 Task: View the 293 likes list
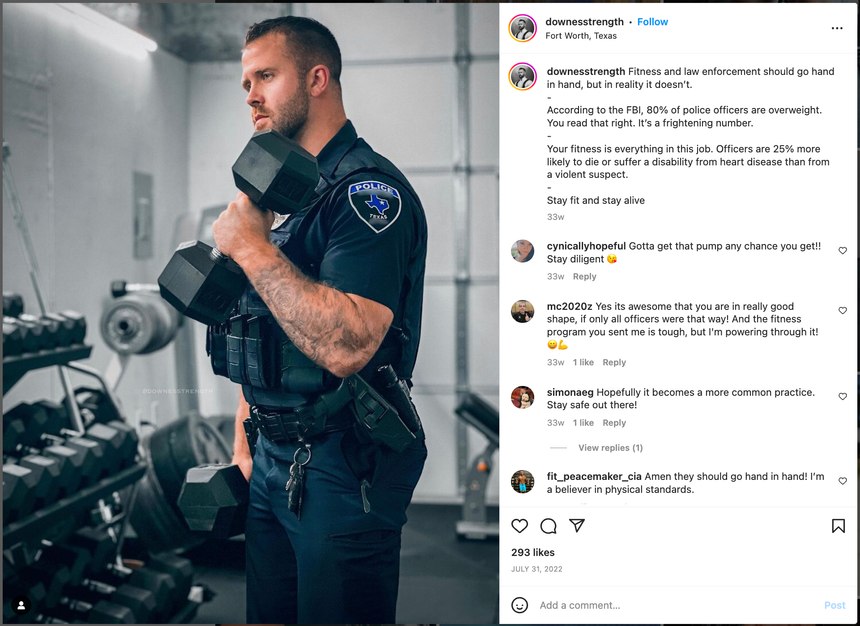point(533,552)
